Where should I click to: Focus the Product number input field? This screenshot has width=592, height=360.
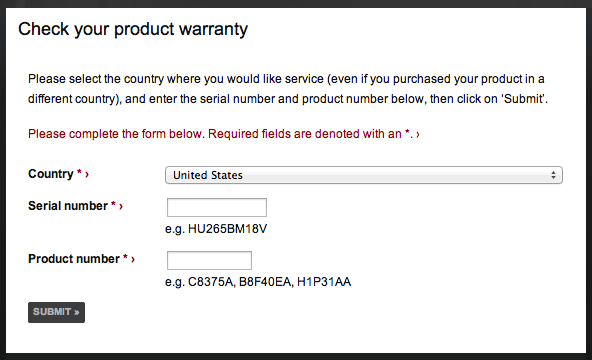(x=209, y=260)
